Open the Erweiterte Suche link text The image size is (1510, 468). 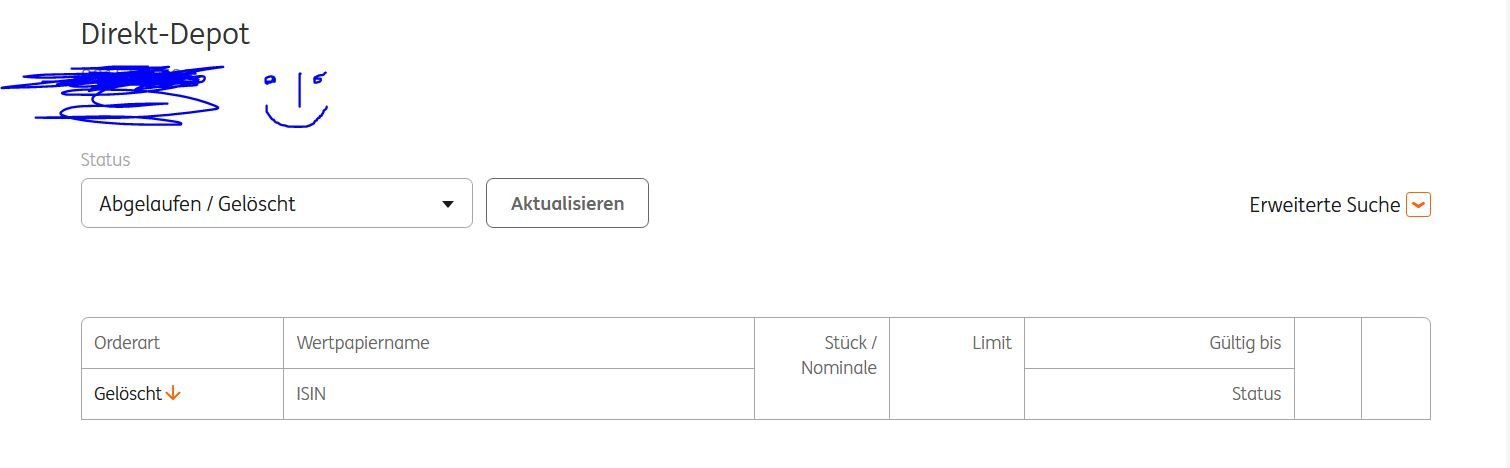coord(1324,205)
